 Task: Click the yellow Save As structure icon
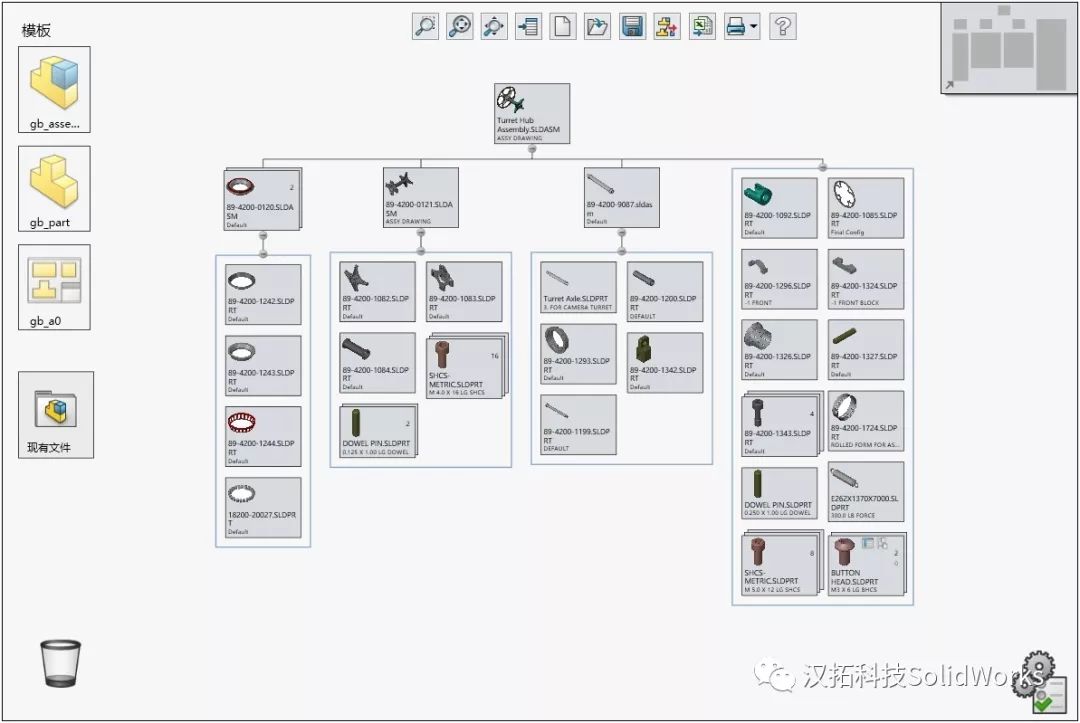(667, 27)
